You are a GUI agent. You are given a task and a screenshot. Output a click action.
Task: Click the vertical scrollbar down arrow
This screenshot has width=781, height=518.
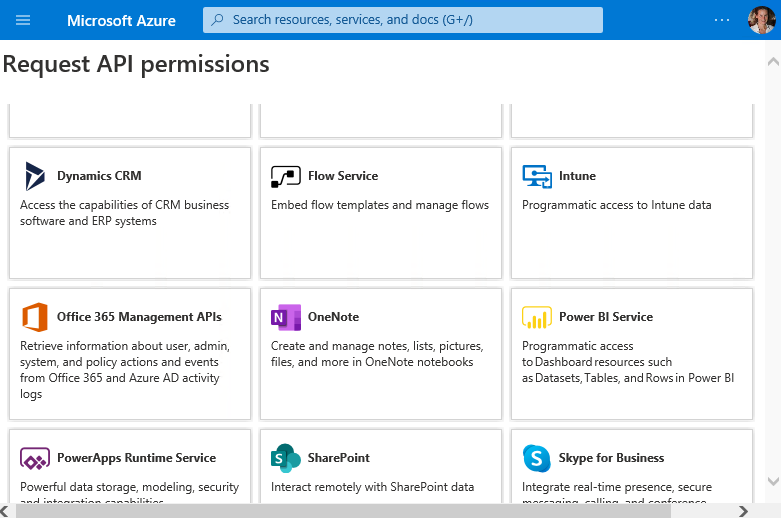(x=771, y=481)
